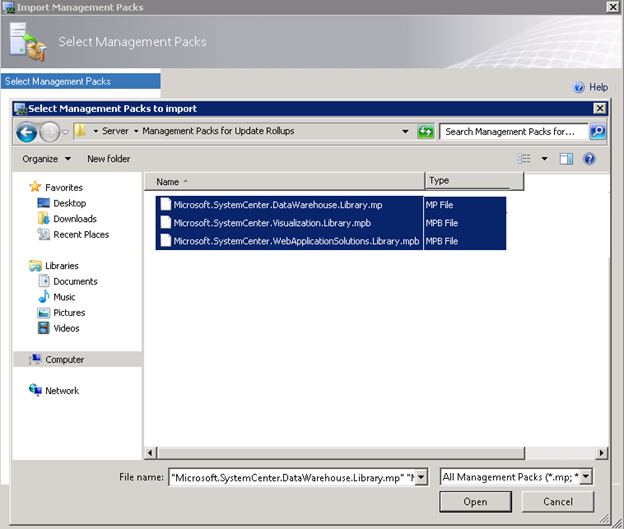Select the Select Management Packs wizard step
The height and width of the screenshot is (529, 624).
coord(81,81)
